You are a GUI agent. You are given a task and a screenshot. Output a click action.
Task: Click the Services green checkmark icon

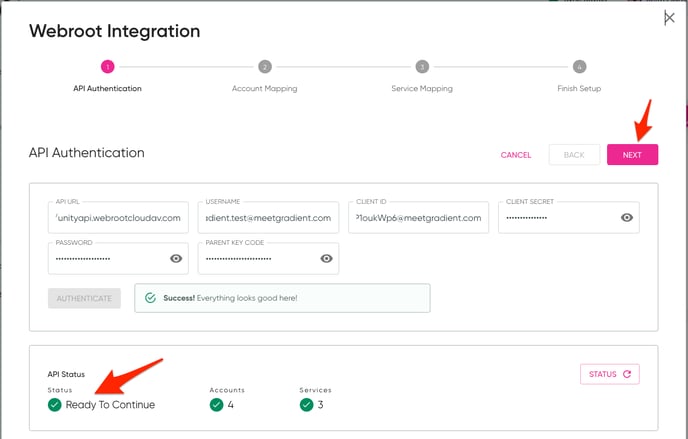pos(306,404)
